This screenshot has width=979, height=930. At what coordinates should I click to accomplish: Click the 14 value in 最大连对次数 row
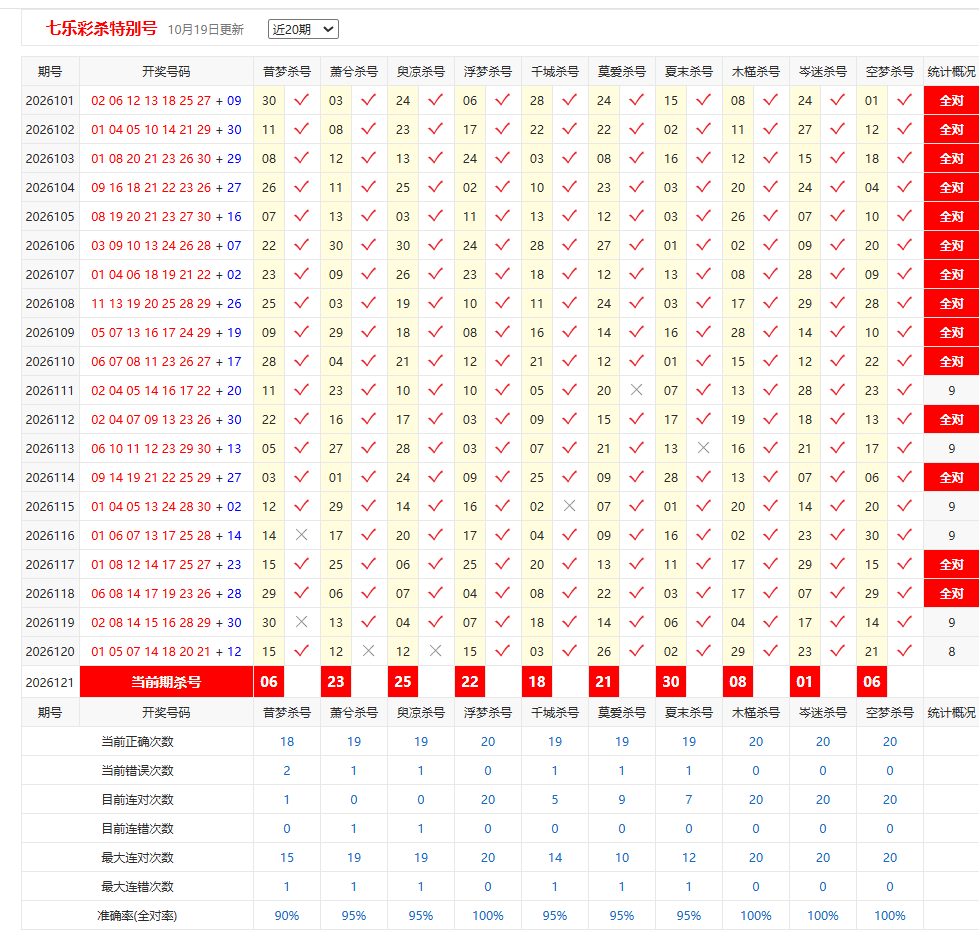click(555, 858)
